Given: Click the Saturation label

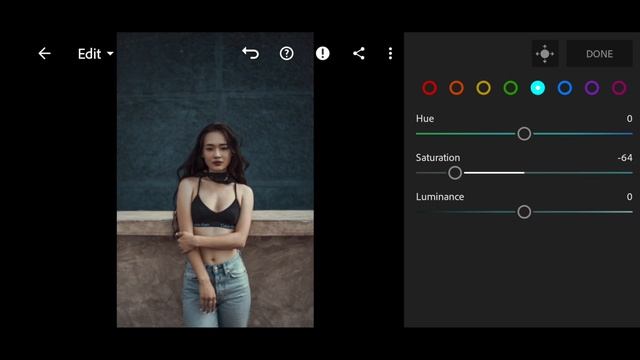Looking at the screenshot, I should 438,158.
